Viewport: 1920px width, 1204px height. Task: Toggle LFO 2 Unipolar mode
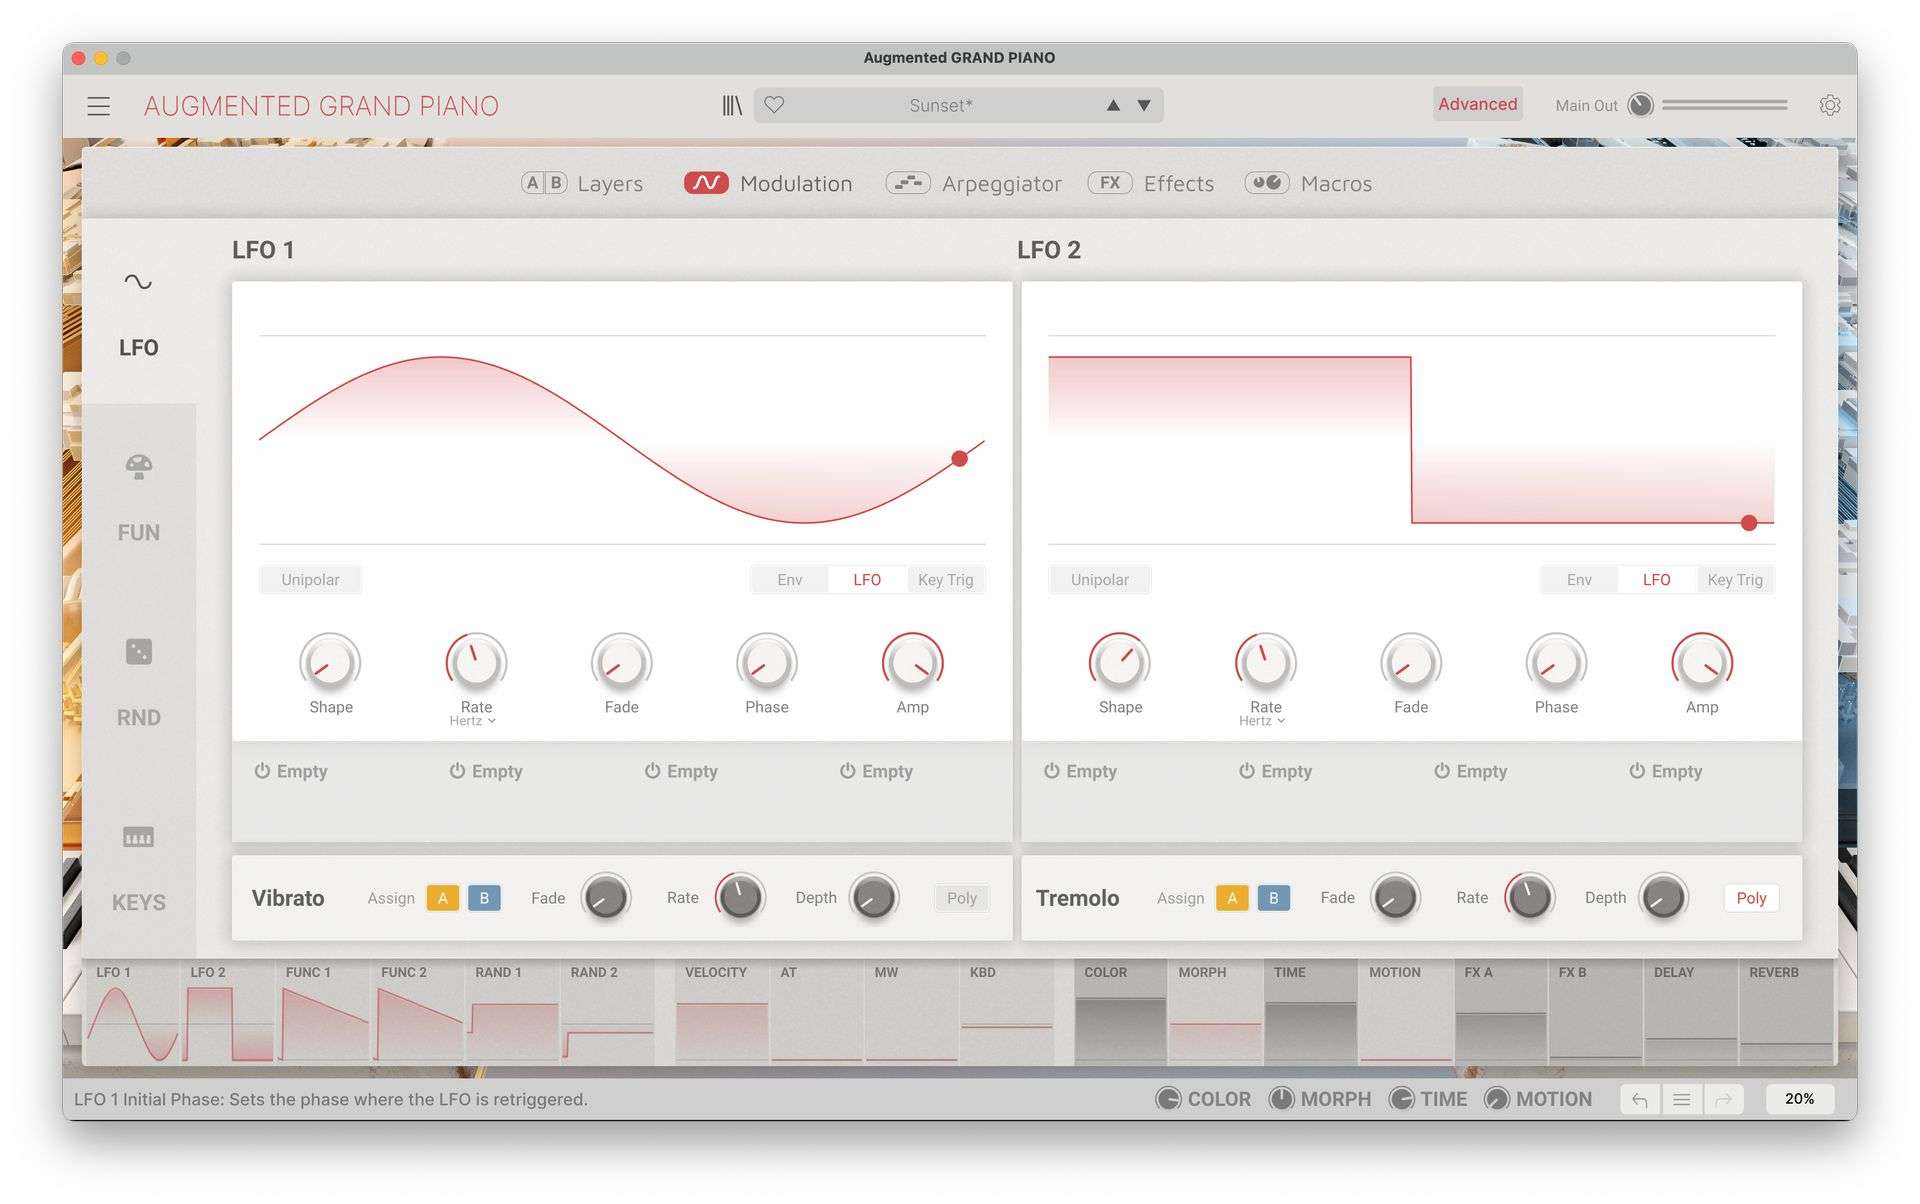(1100, 580)
